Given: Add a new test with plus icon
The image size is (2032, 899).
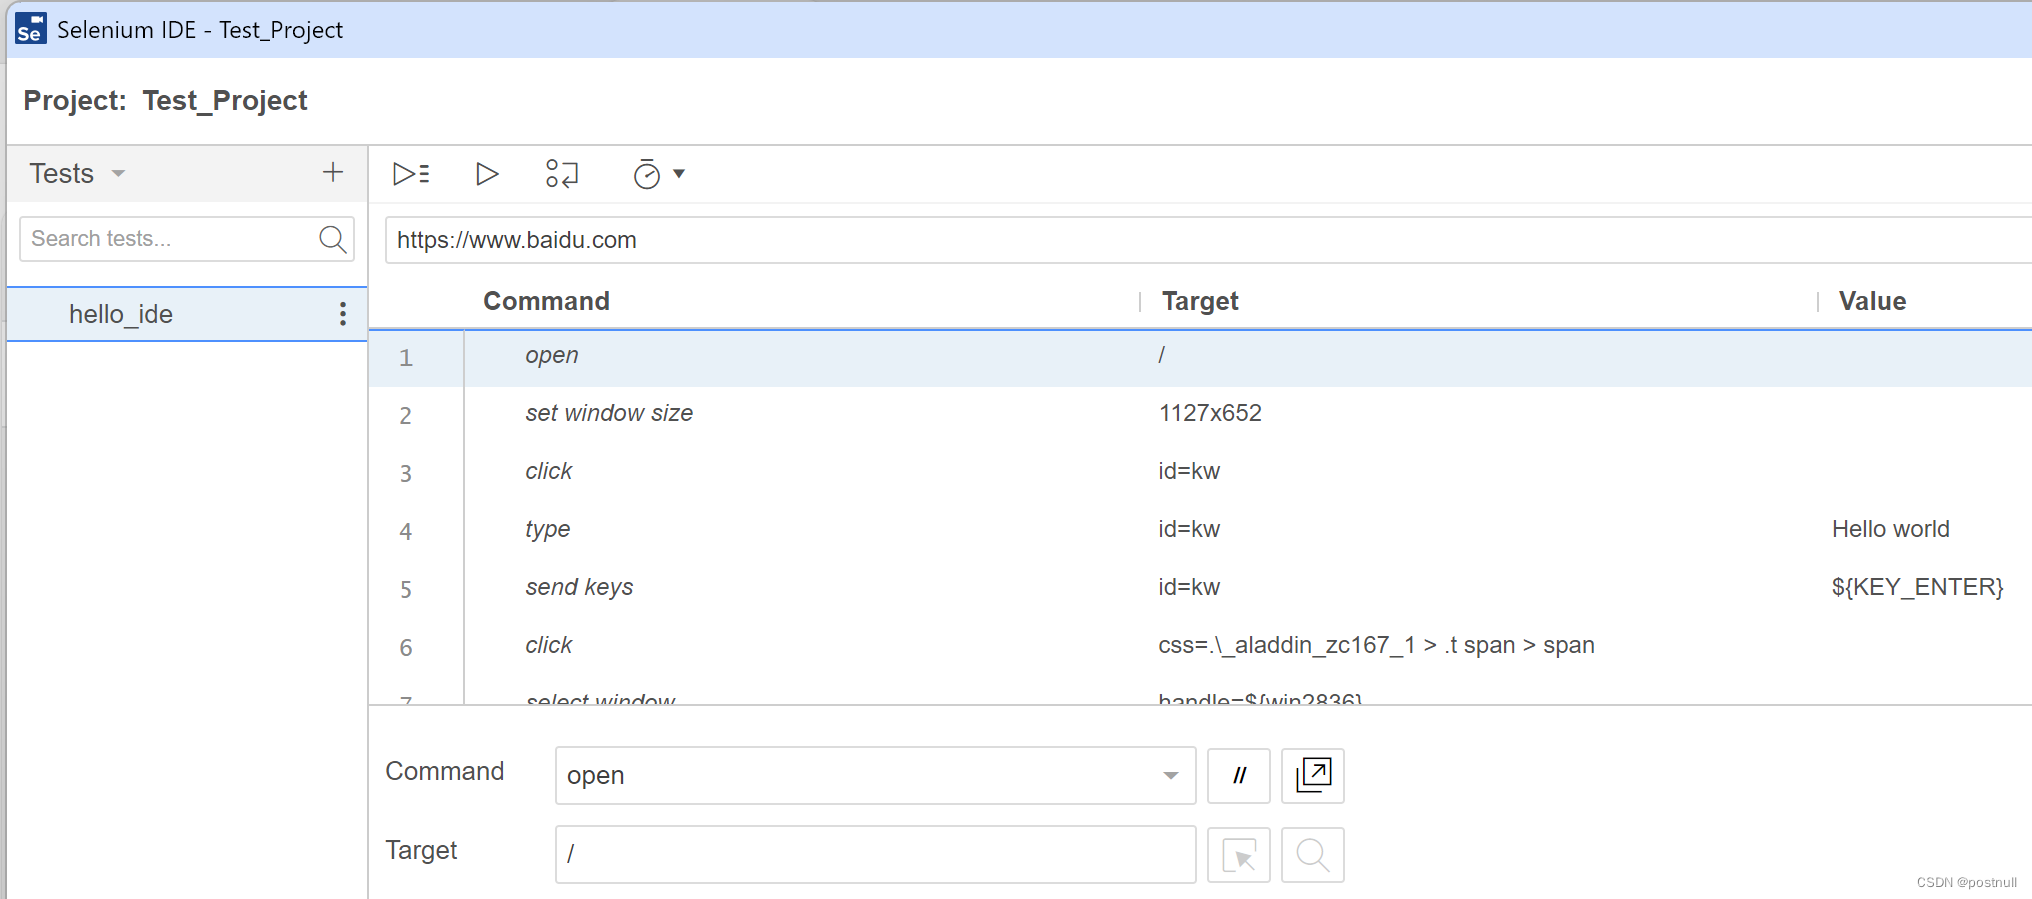Looking at the screenshot, I should click(x=333, y=172).
